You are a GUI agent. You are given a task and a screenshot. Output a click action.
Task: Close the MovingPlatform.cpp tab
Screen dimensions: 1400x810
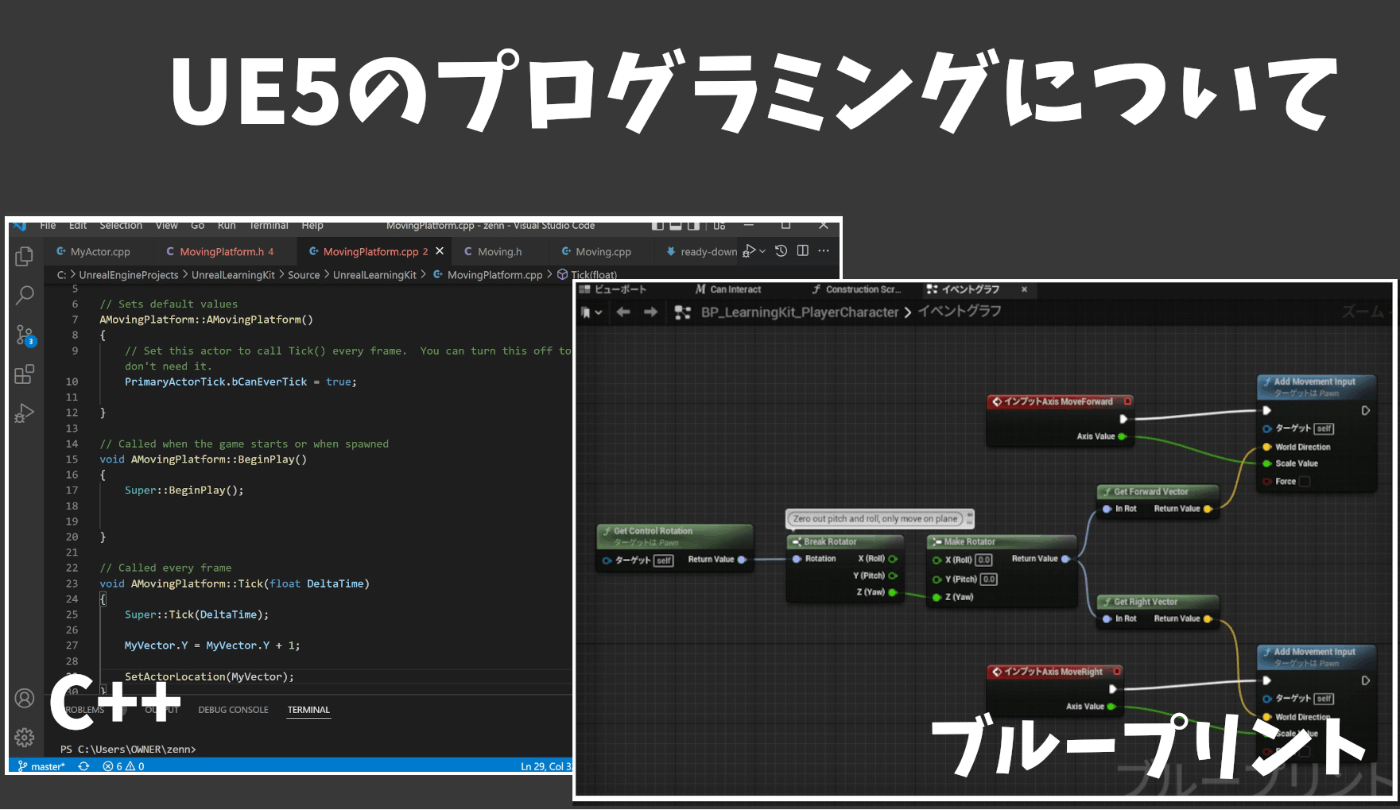point(439,251)
